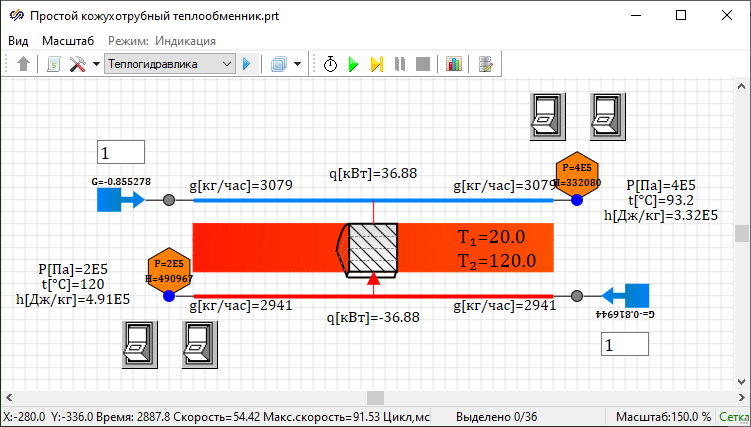Stop the simulation with square button

click(422, 64)
